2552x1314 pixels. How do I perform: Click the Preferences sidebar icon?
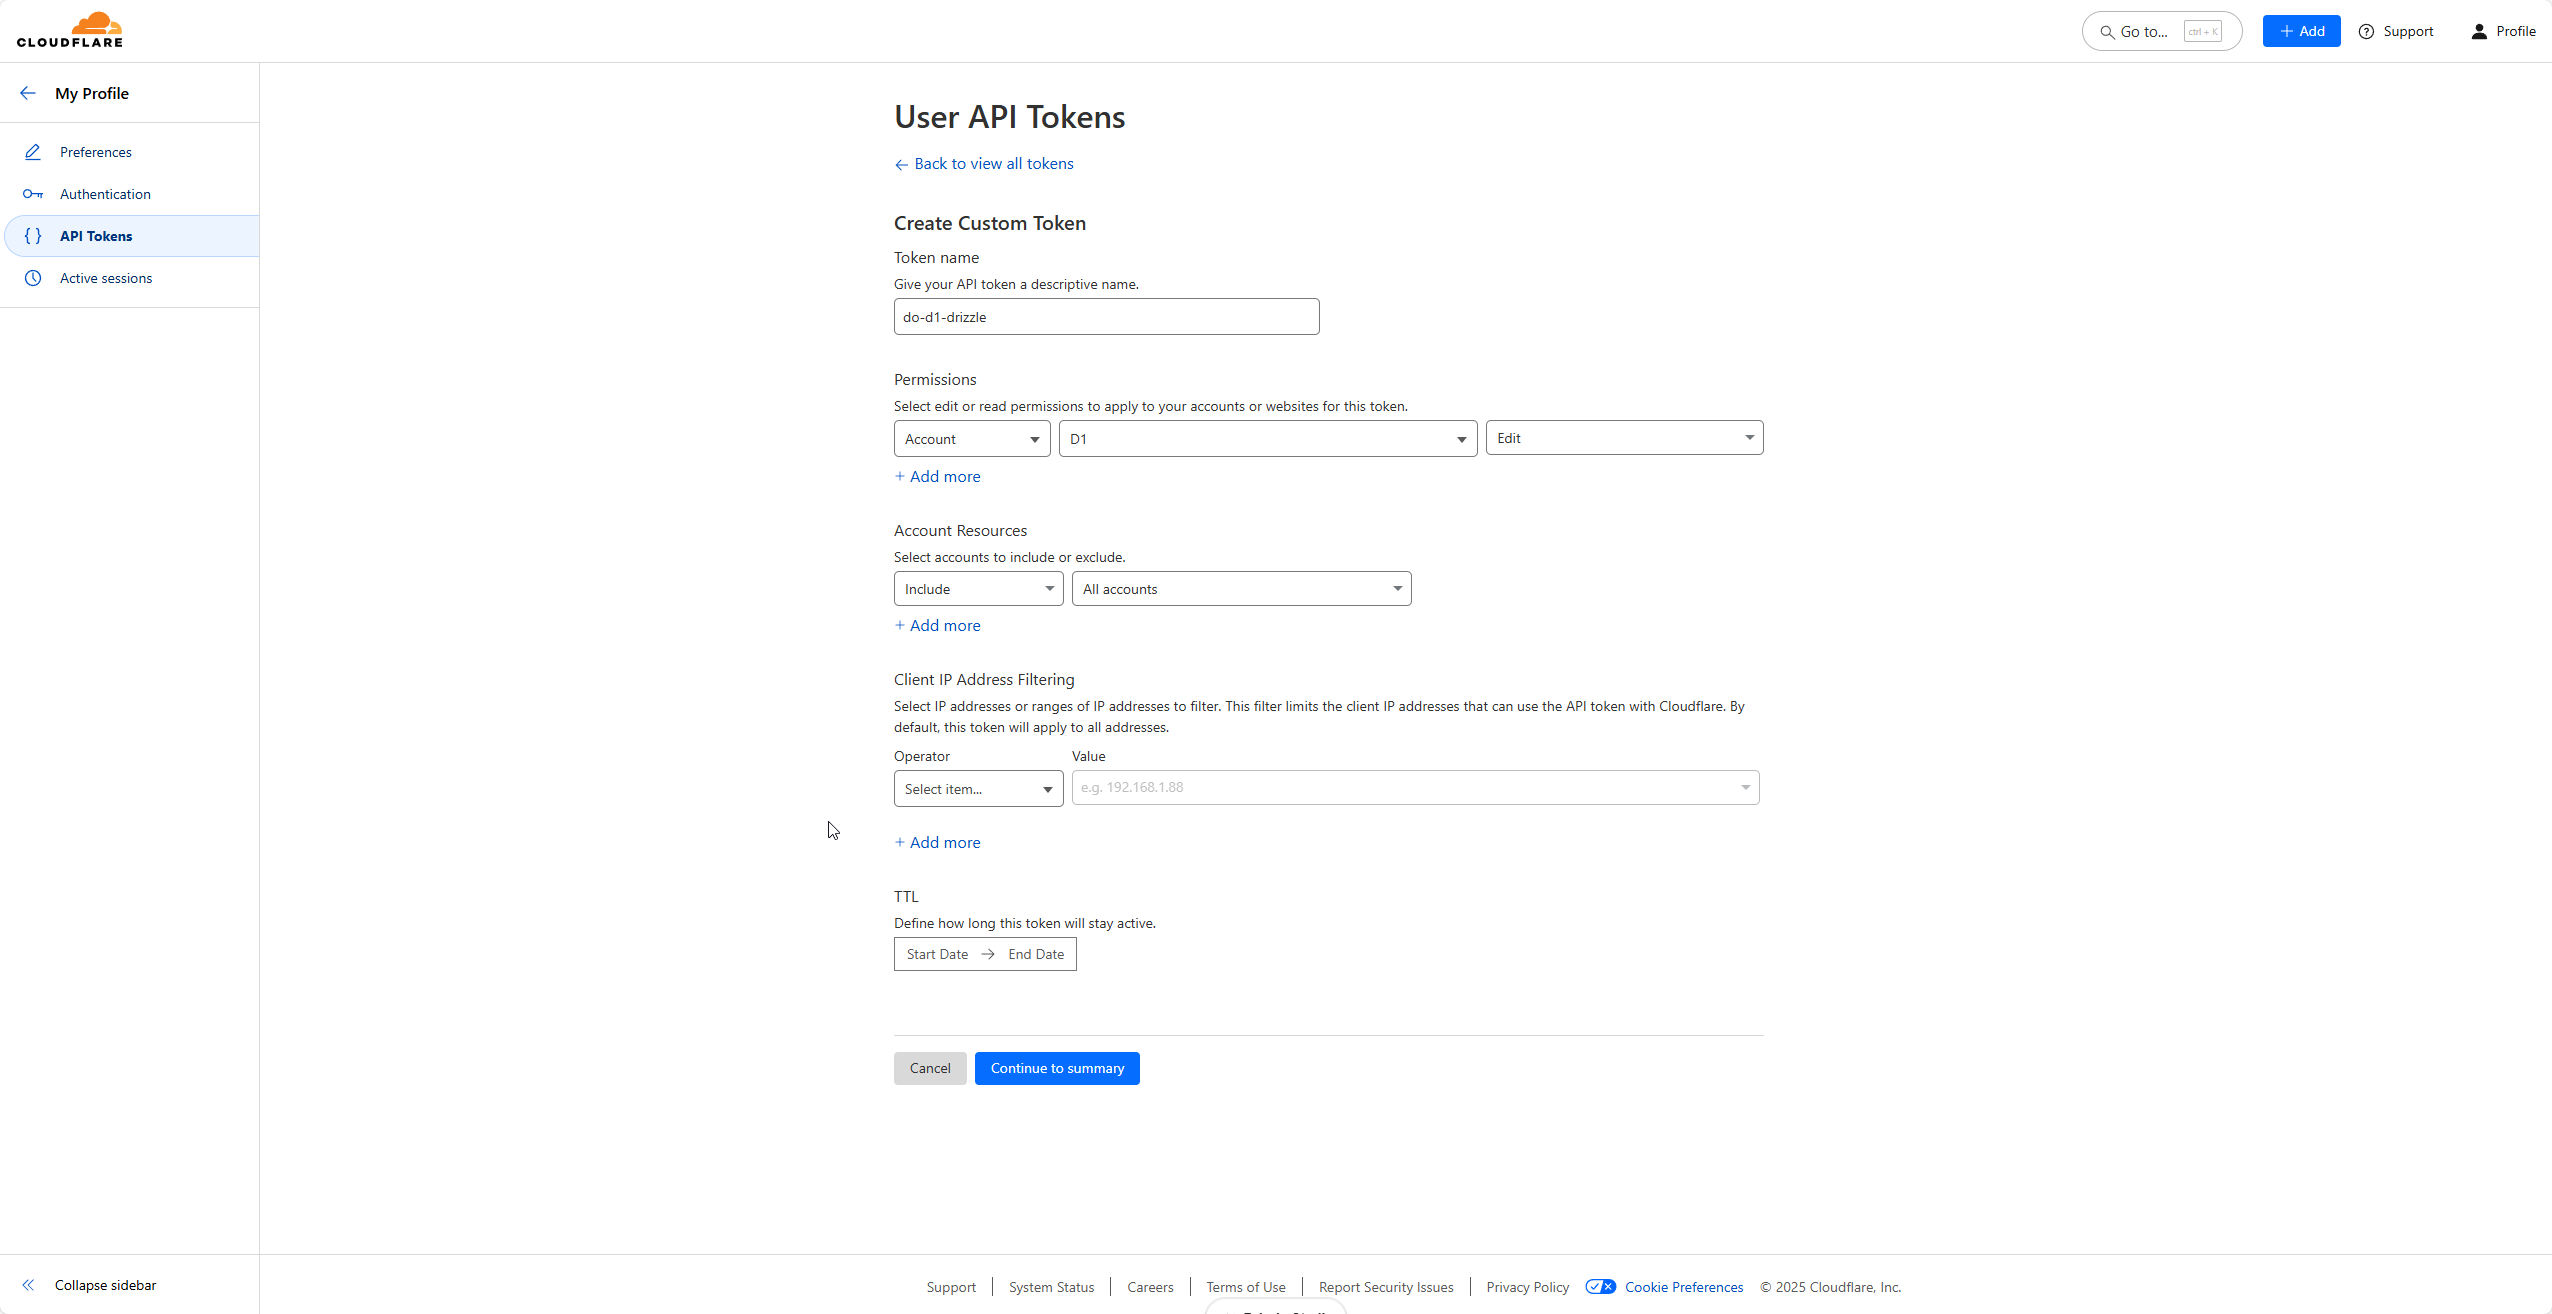coord(32,151)
